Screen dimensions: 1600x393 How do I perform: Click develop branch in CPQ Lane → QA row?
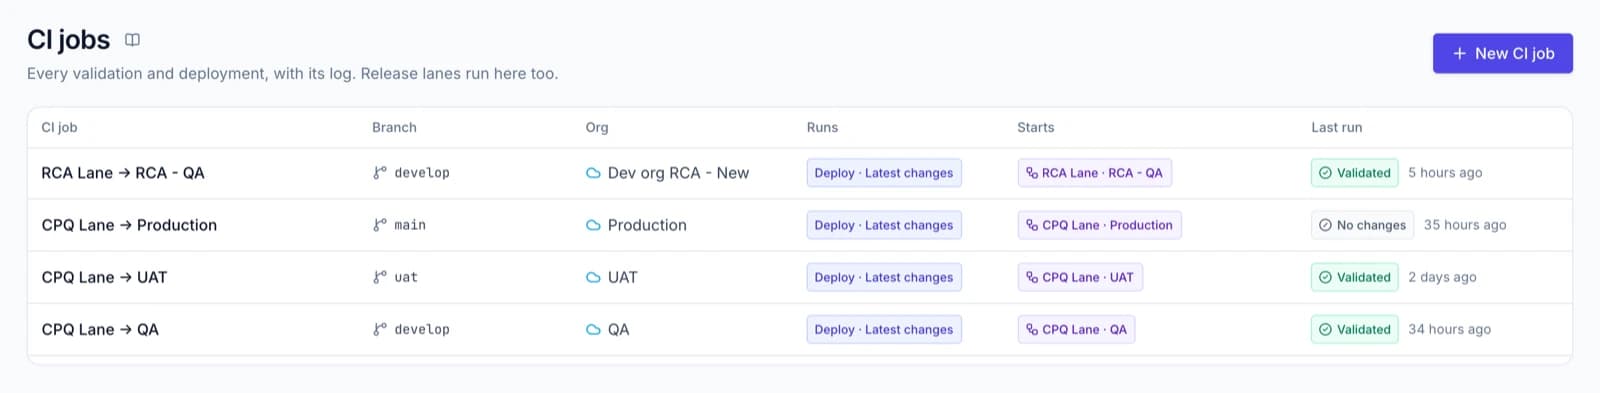coord(422,329)
